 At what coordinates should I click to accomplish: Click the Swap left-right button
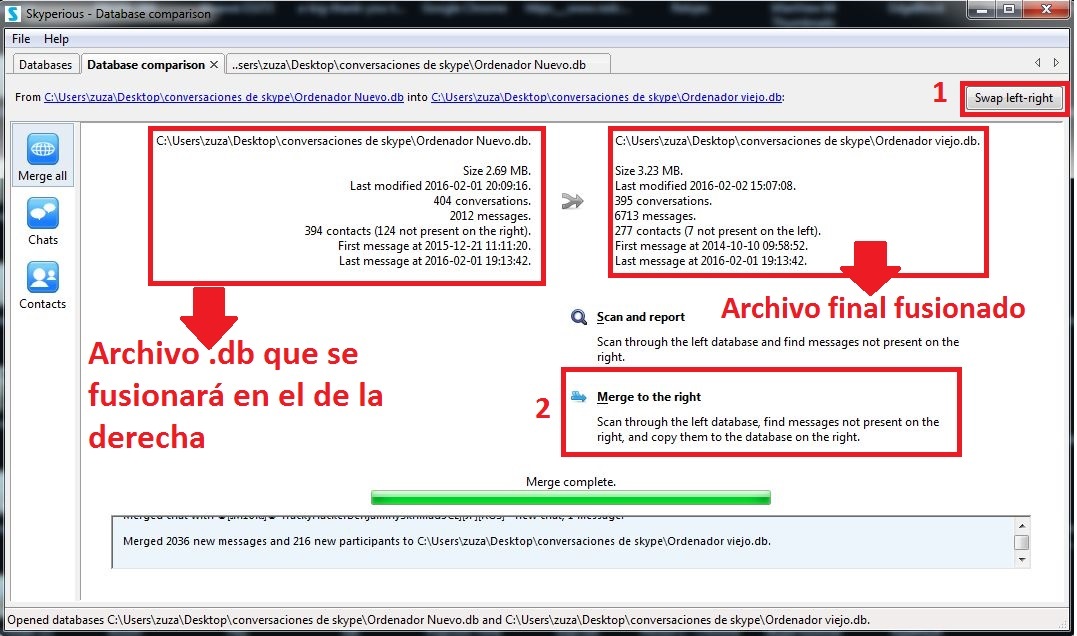pos(1013,98)
